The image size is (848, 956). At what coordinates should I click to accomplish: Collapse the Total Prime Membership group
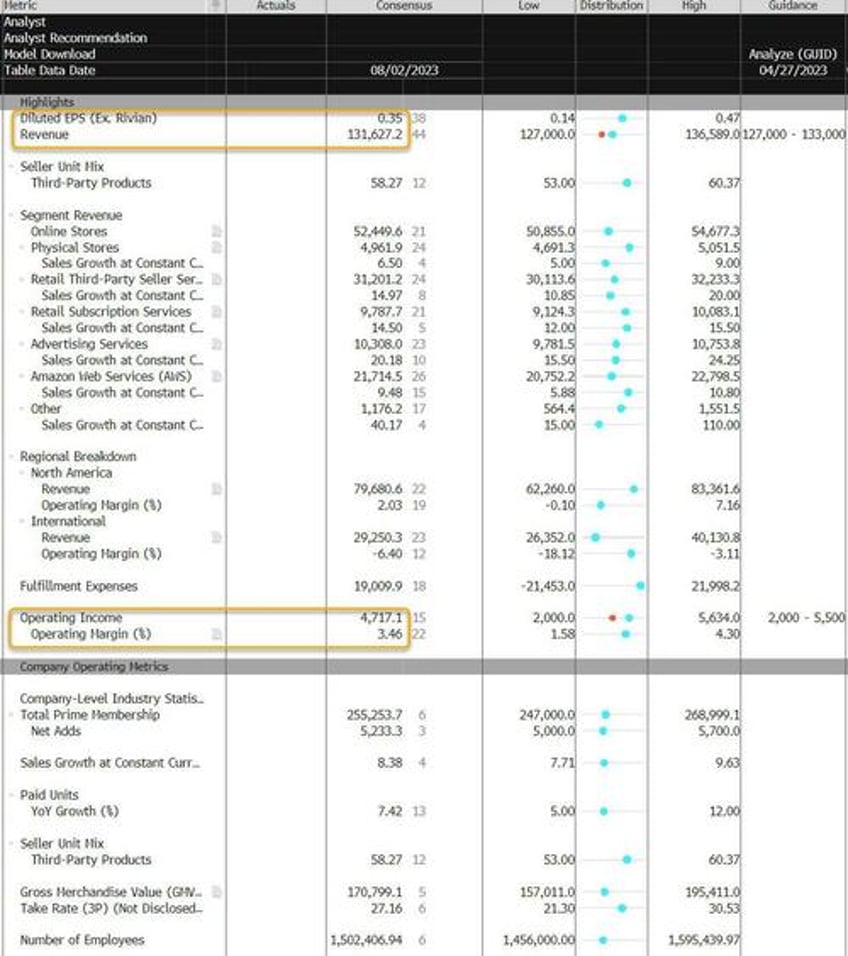[12, 715]
